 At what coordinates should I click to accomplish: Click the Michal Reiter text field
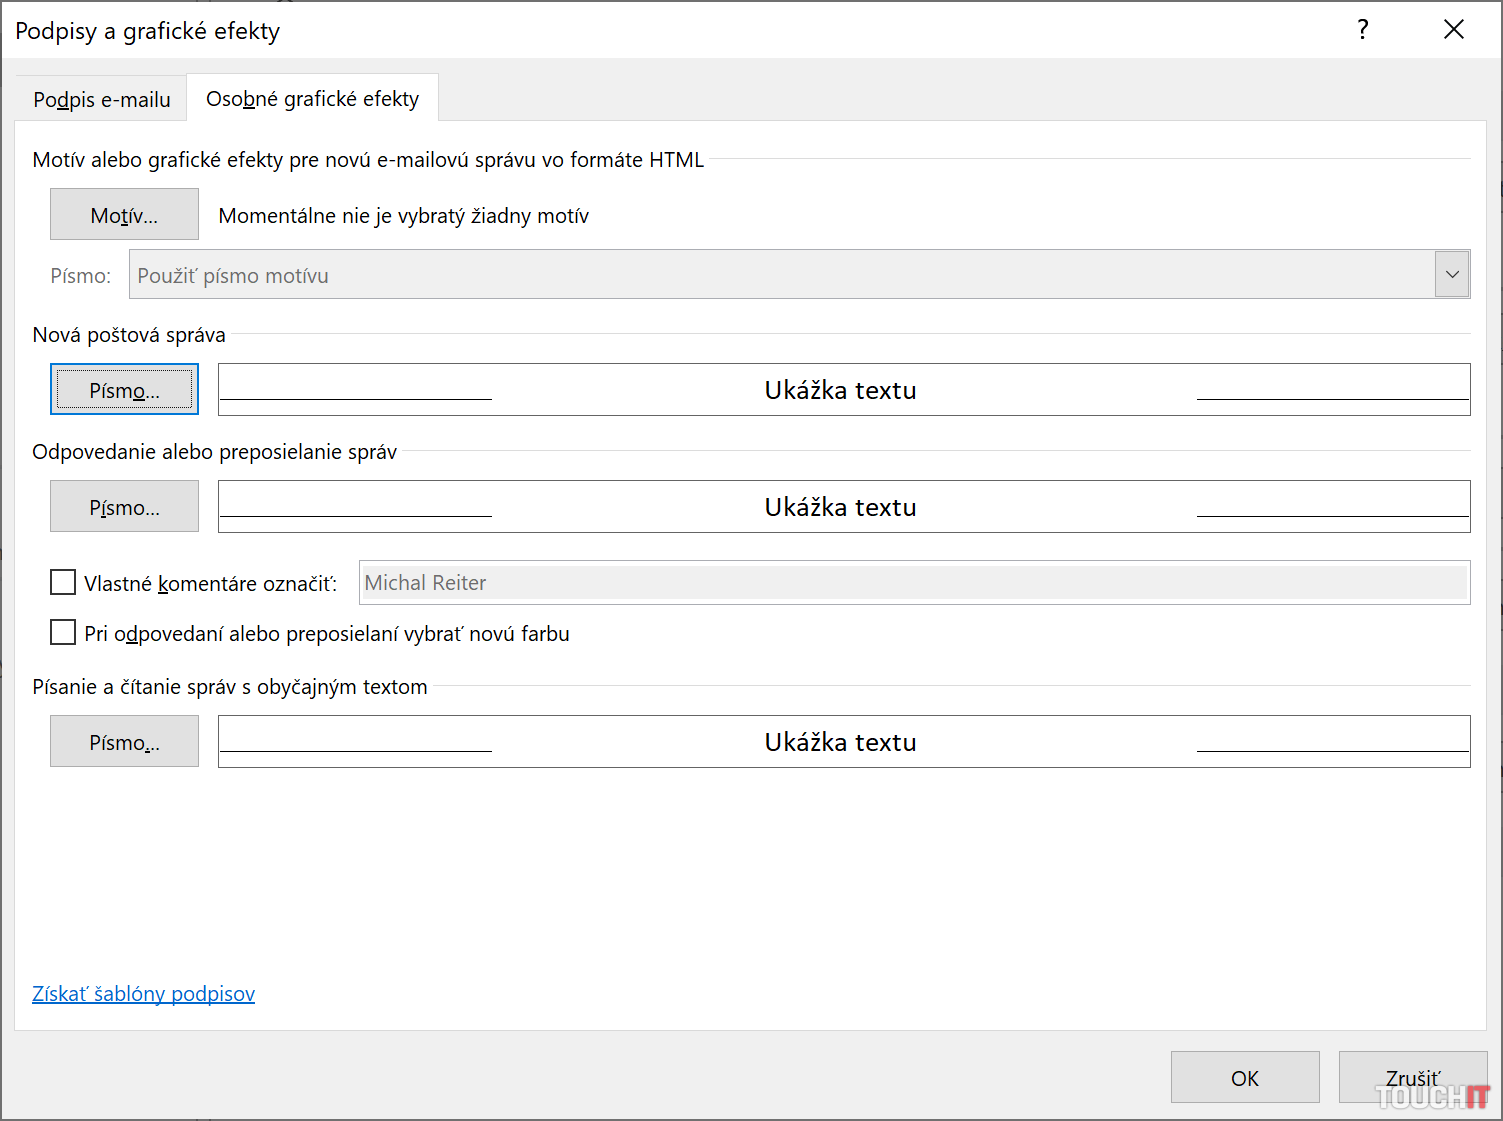913,583
